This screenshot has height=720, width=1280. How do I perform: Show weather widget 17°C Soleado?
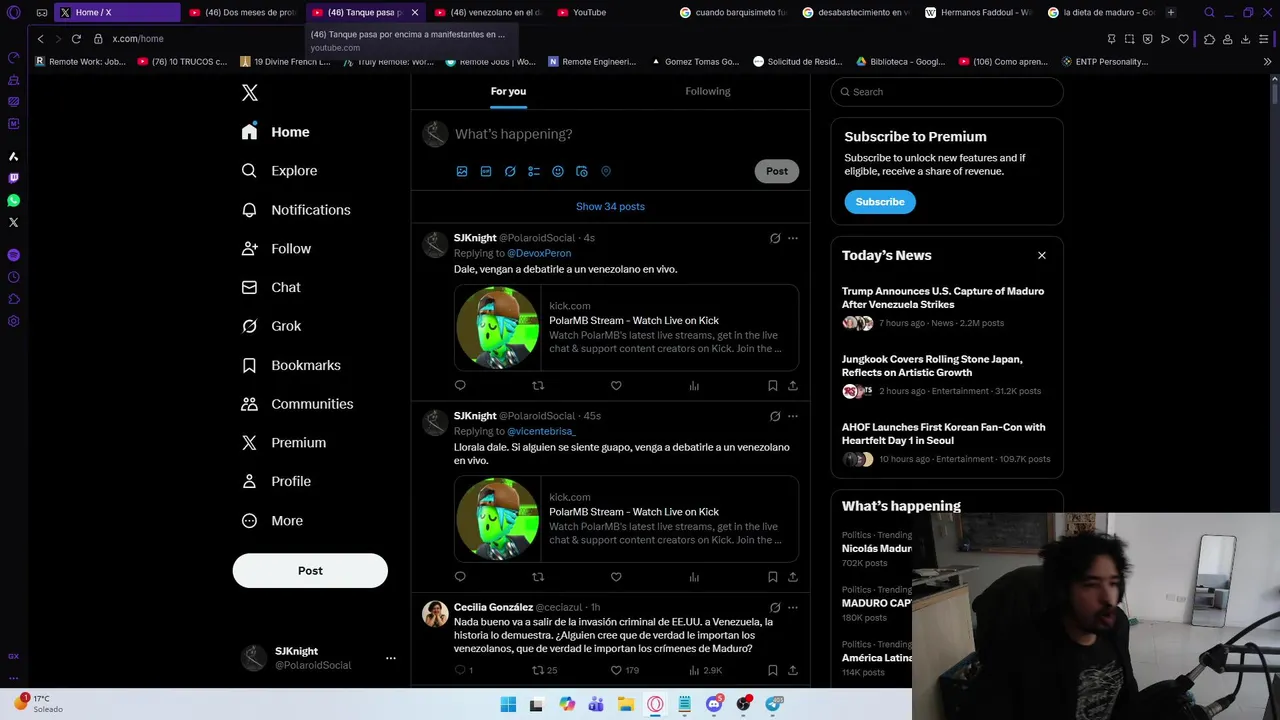click(38, 703)
